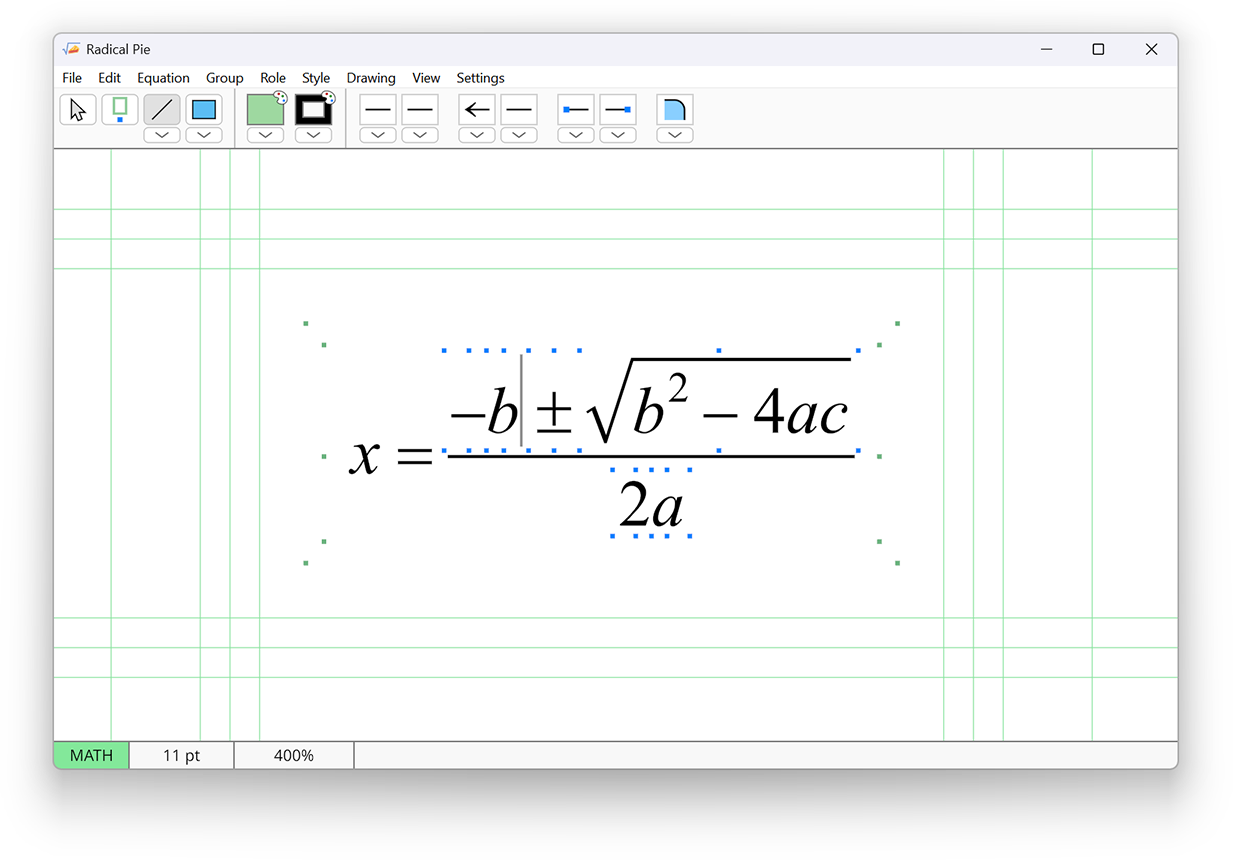Click the 400% zoom level indicator
The height and width of the screenshot is (860, 1233).
click(293, 755)
